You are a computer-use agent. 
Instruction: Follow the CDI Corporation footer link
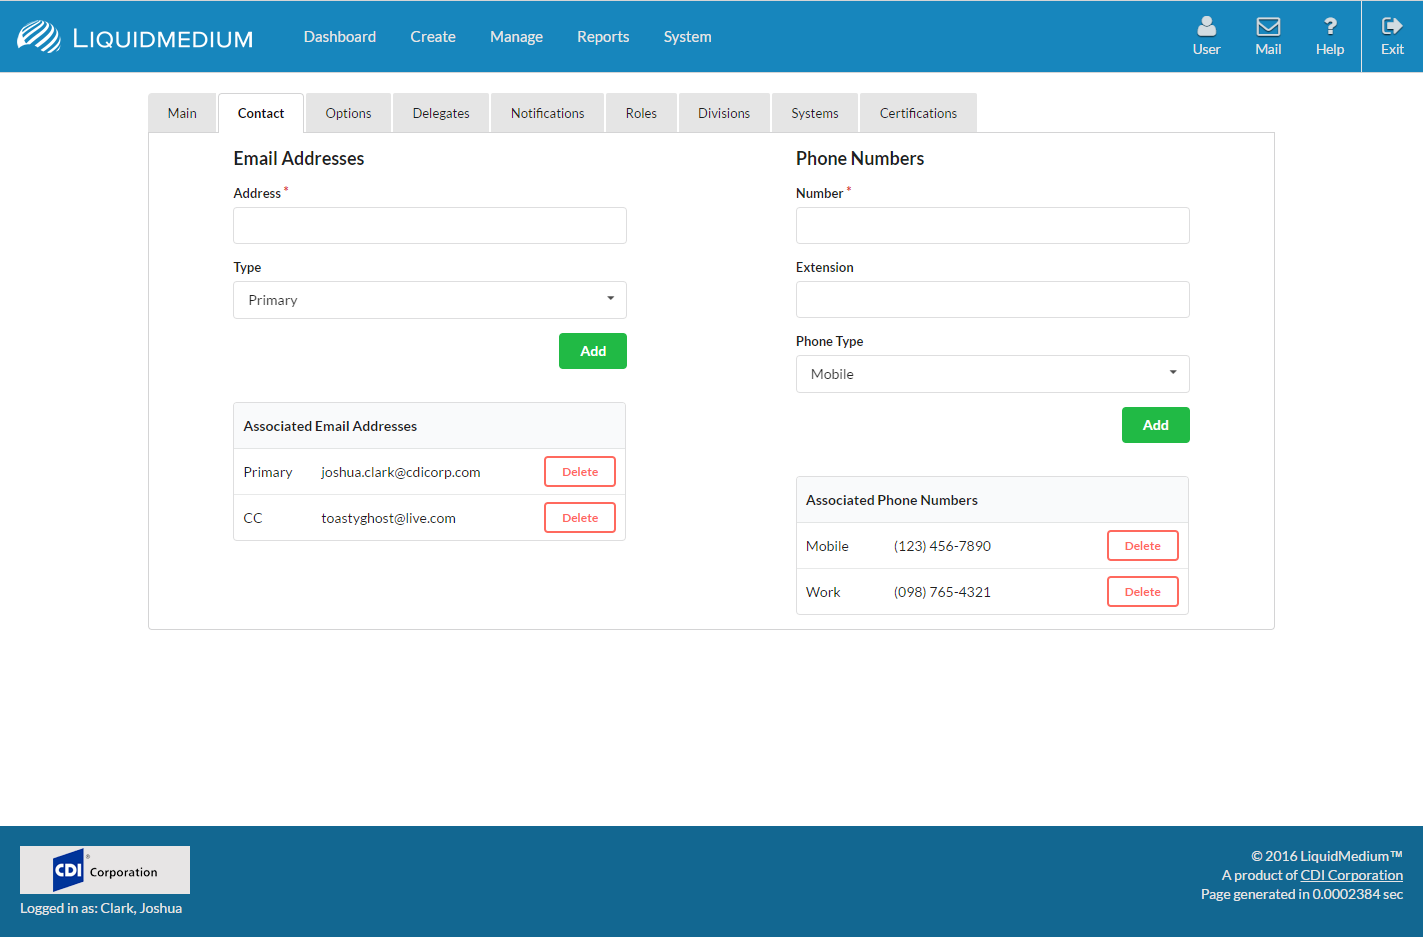tap(1351, 875)
